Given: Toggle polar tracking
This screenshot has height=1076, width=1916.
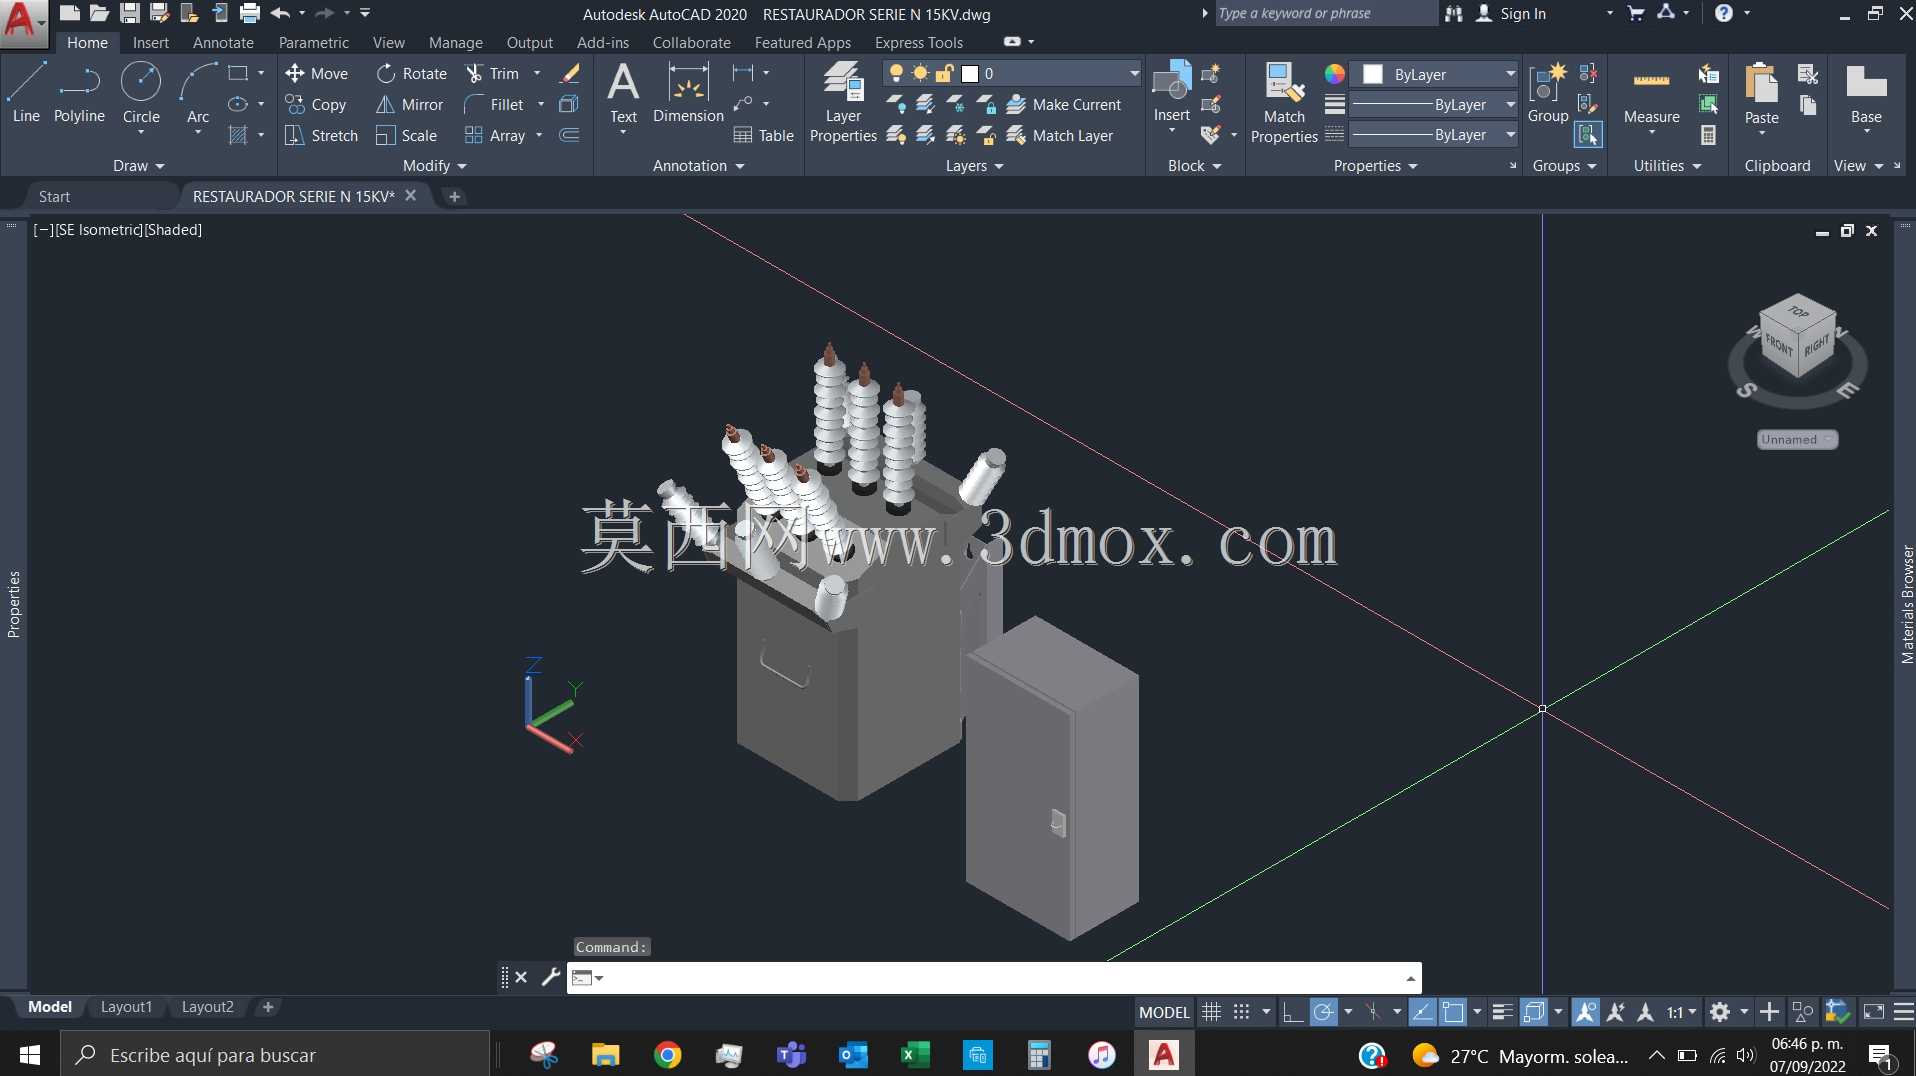Looking at the screenshot, I should (1323, 1012).
